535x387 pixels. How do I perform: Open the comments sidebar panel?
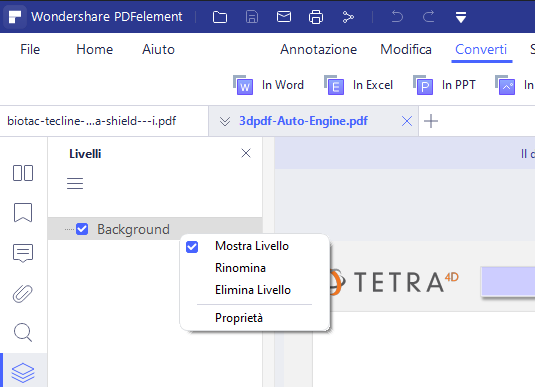pos(23,253)
